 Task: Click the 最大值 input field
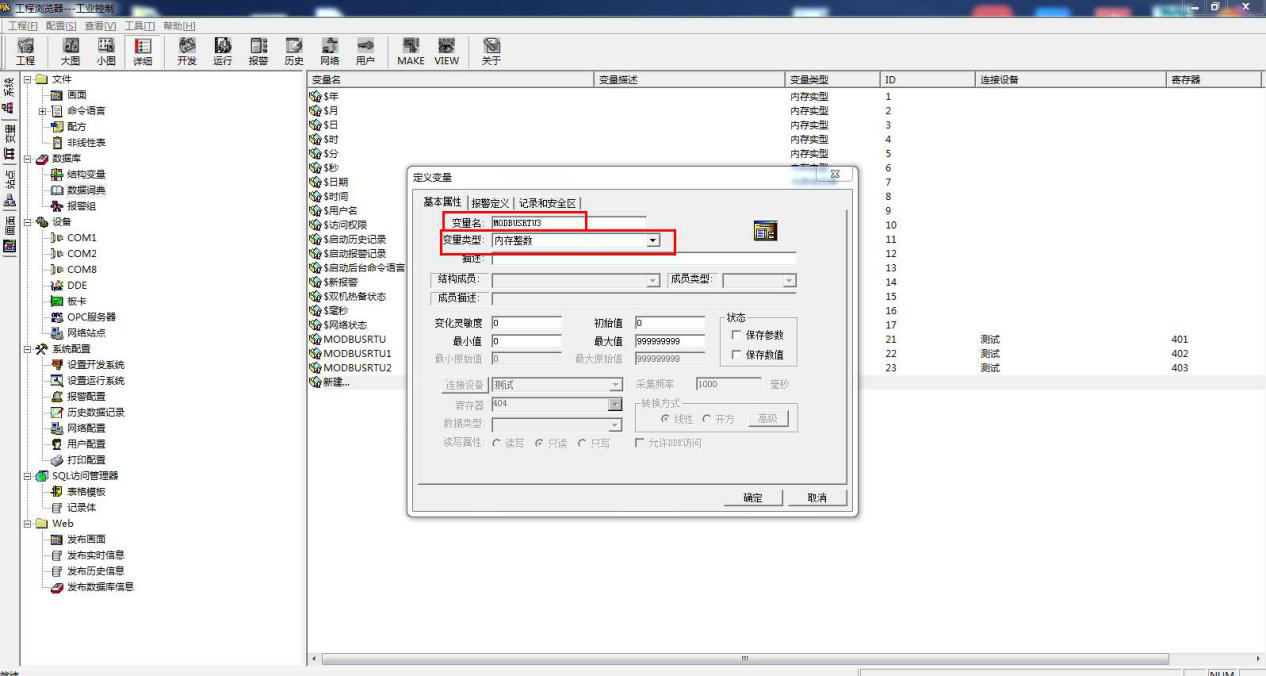pyautogui.click(x=669, y=341)
